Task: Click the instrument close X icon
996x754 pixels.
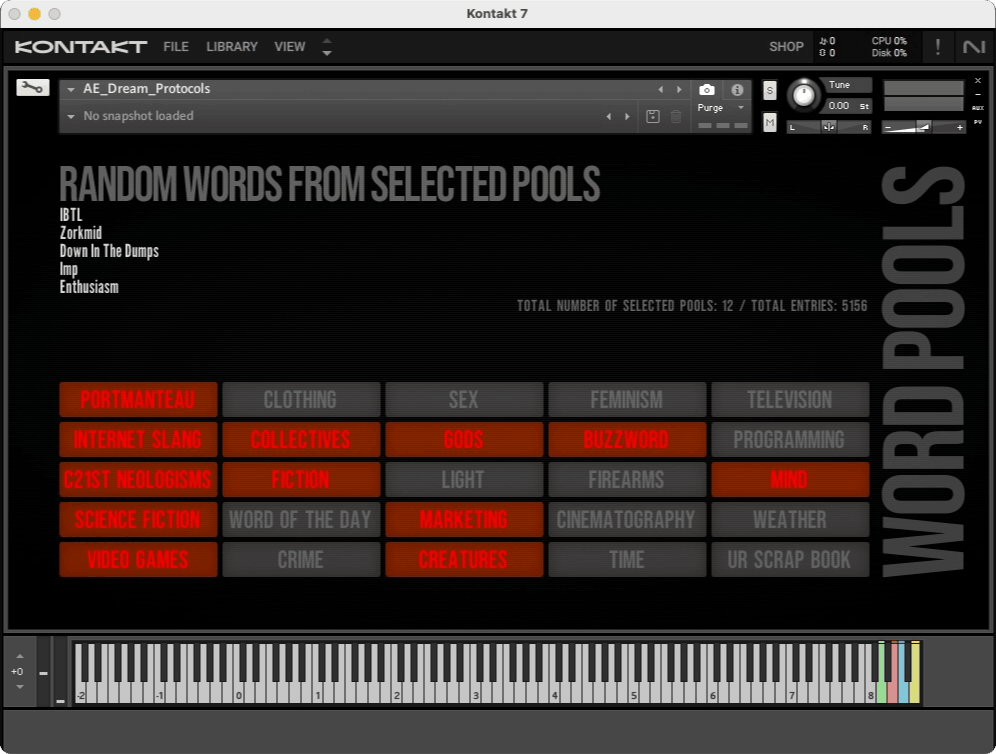Action: click(978, 81)
